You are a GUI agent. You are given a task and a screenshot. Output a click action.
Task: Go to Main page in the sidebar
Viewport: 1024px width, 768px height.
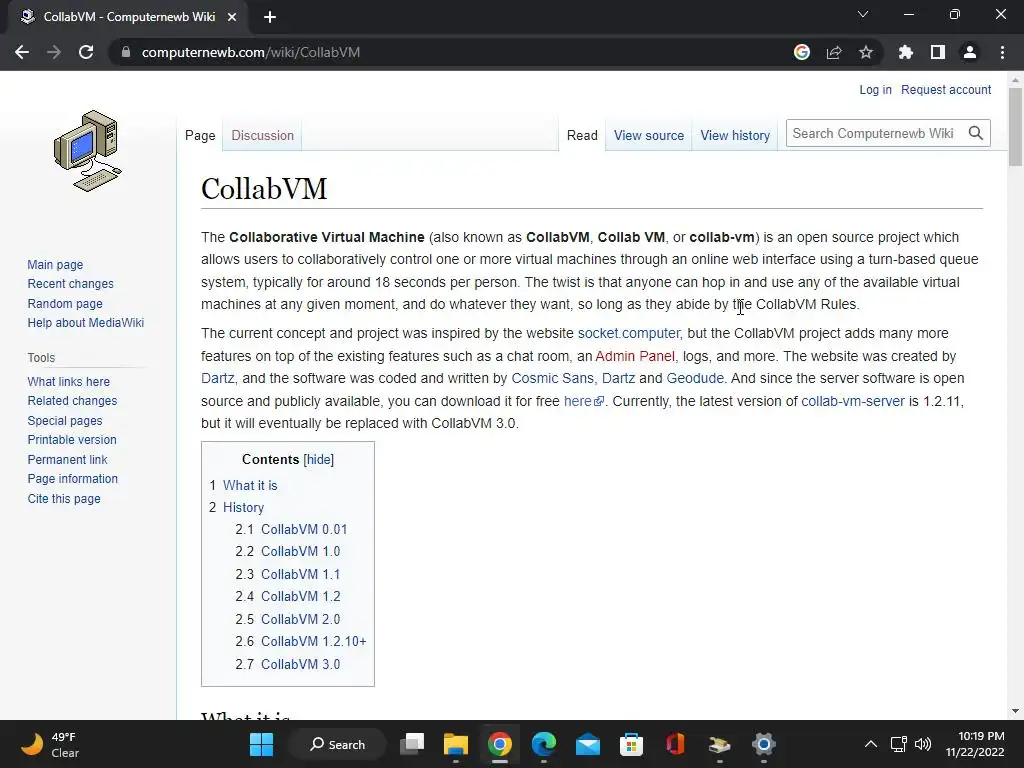[x=55, y=264]
